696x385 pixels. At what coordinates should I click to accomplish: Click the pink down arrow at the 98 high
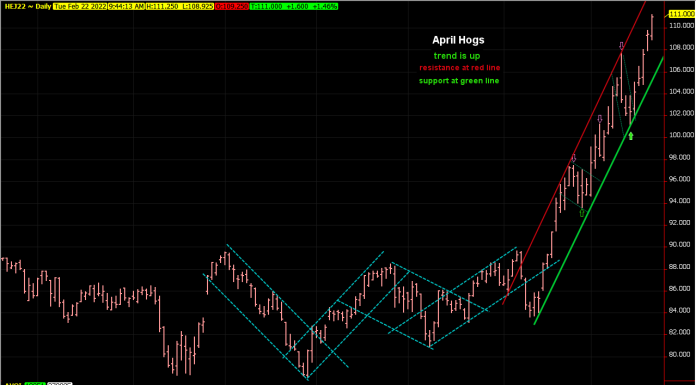point(573,159)
